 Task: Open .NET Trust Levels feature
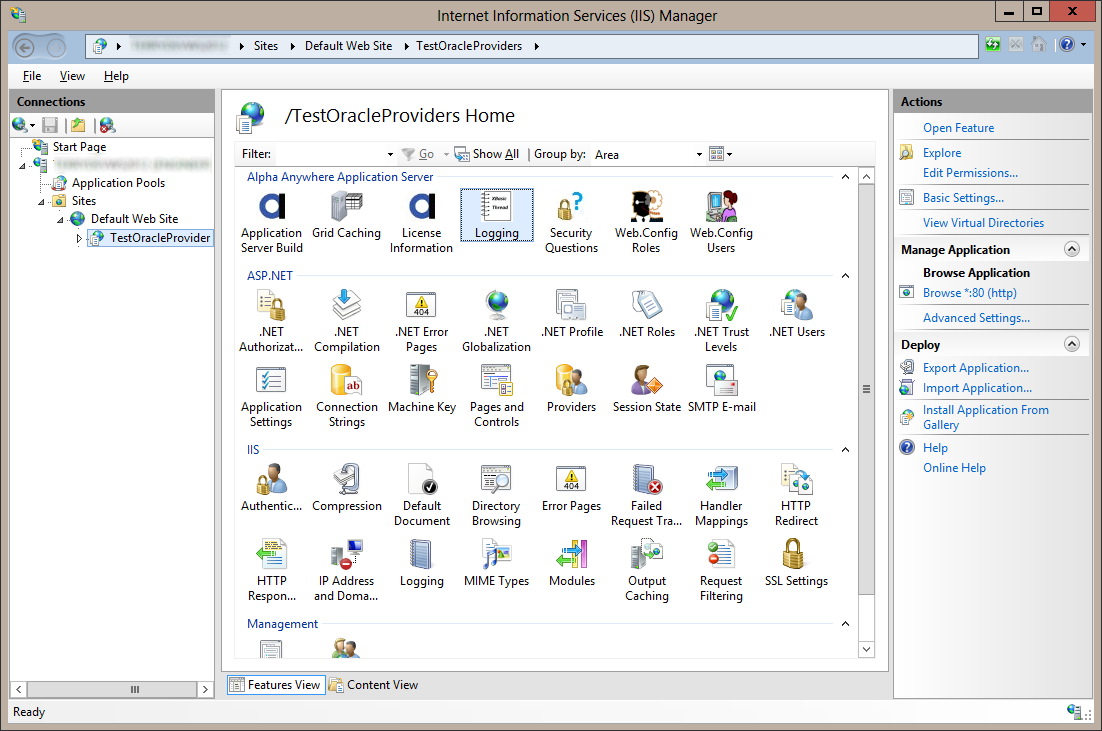(x=721, y=321)
